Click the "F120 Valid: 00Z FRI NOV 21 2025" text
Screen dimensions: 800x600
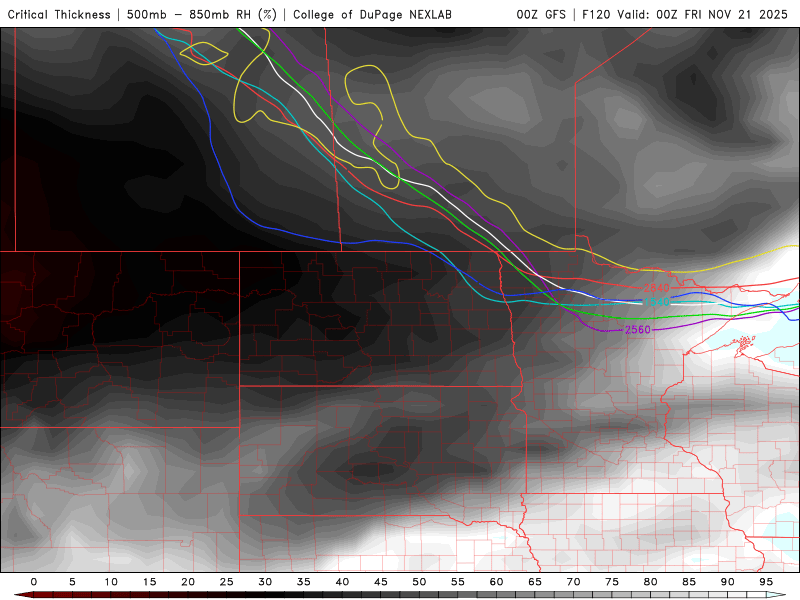point(685,15)
